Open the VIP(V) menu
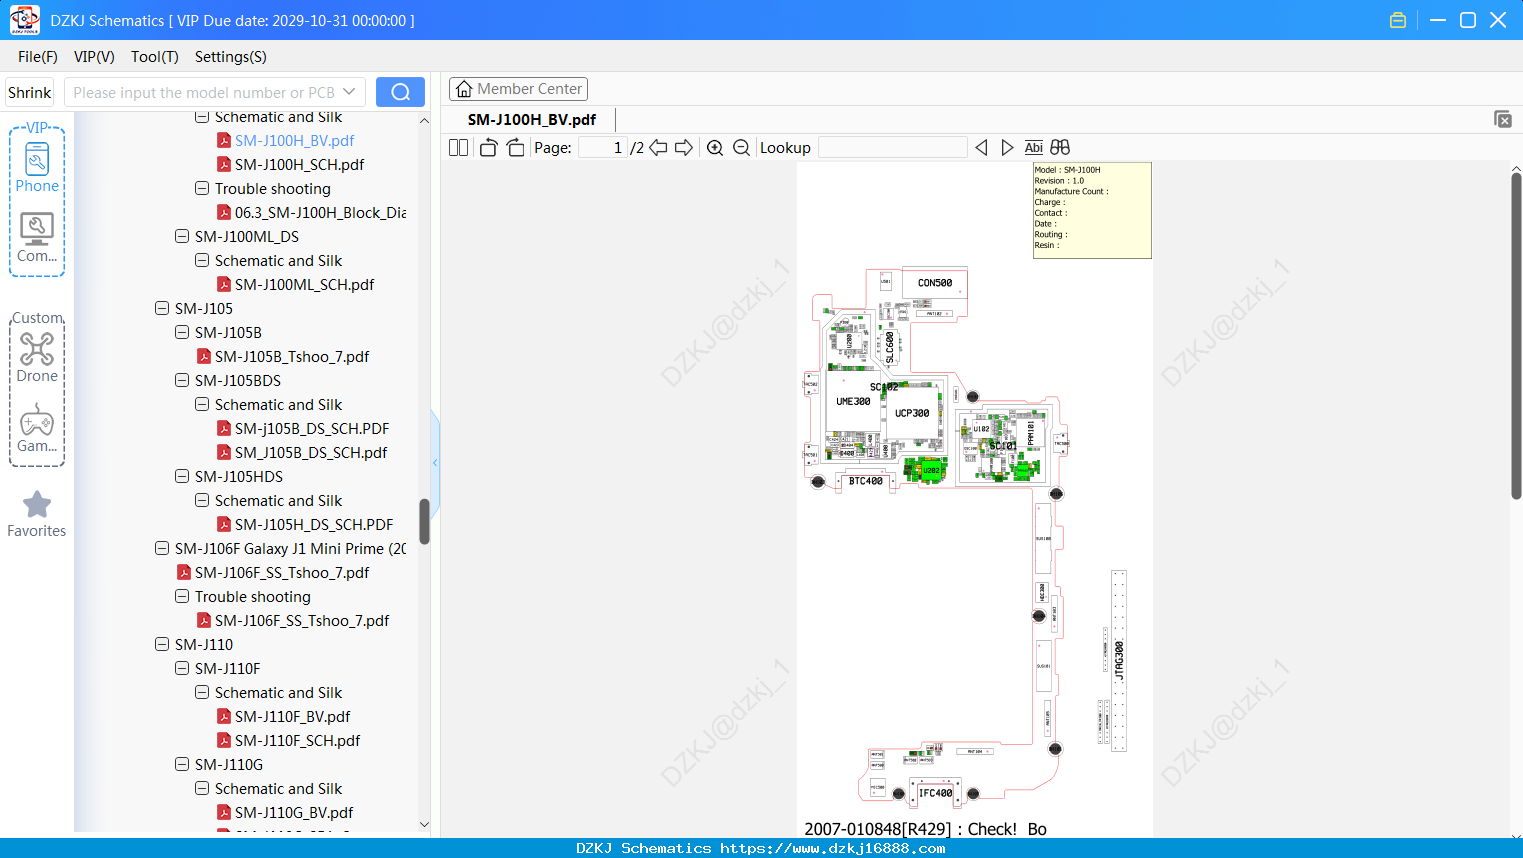Viewport: 1523px width, 858px height. tap(94, 57)
